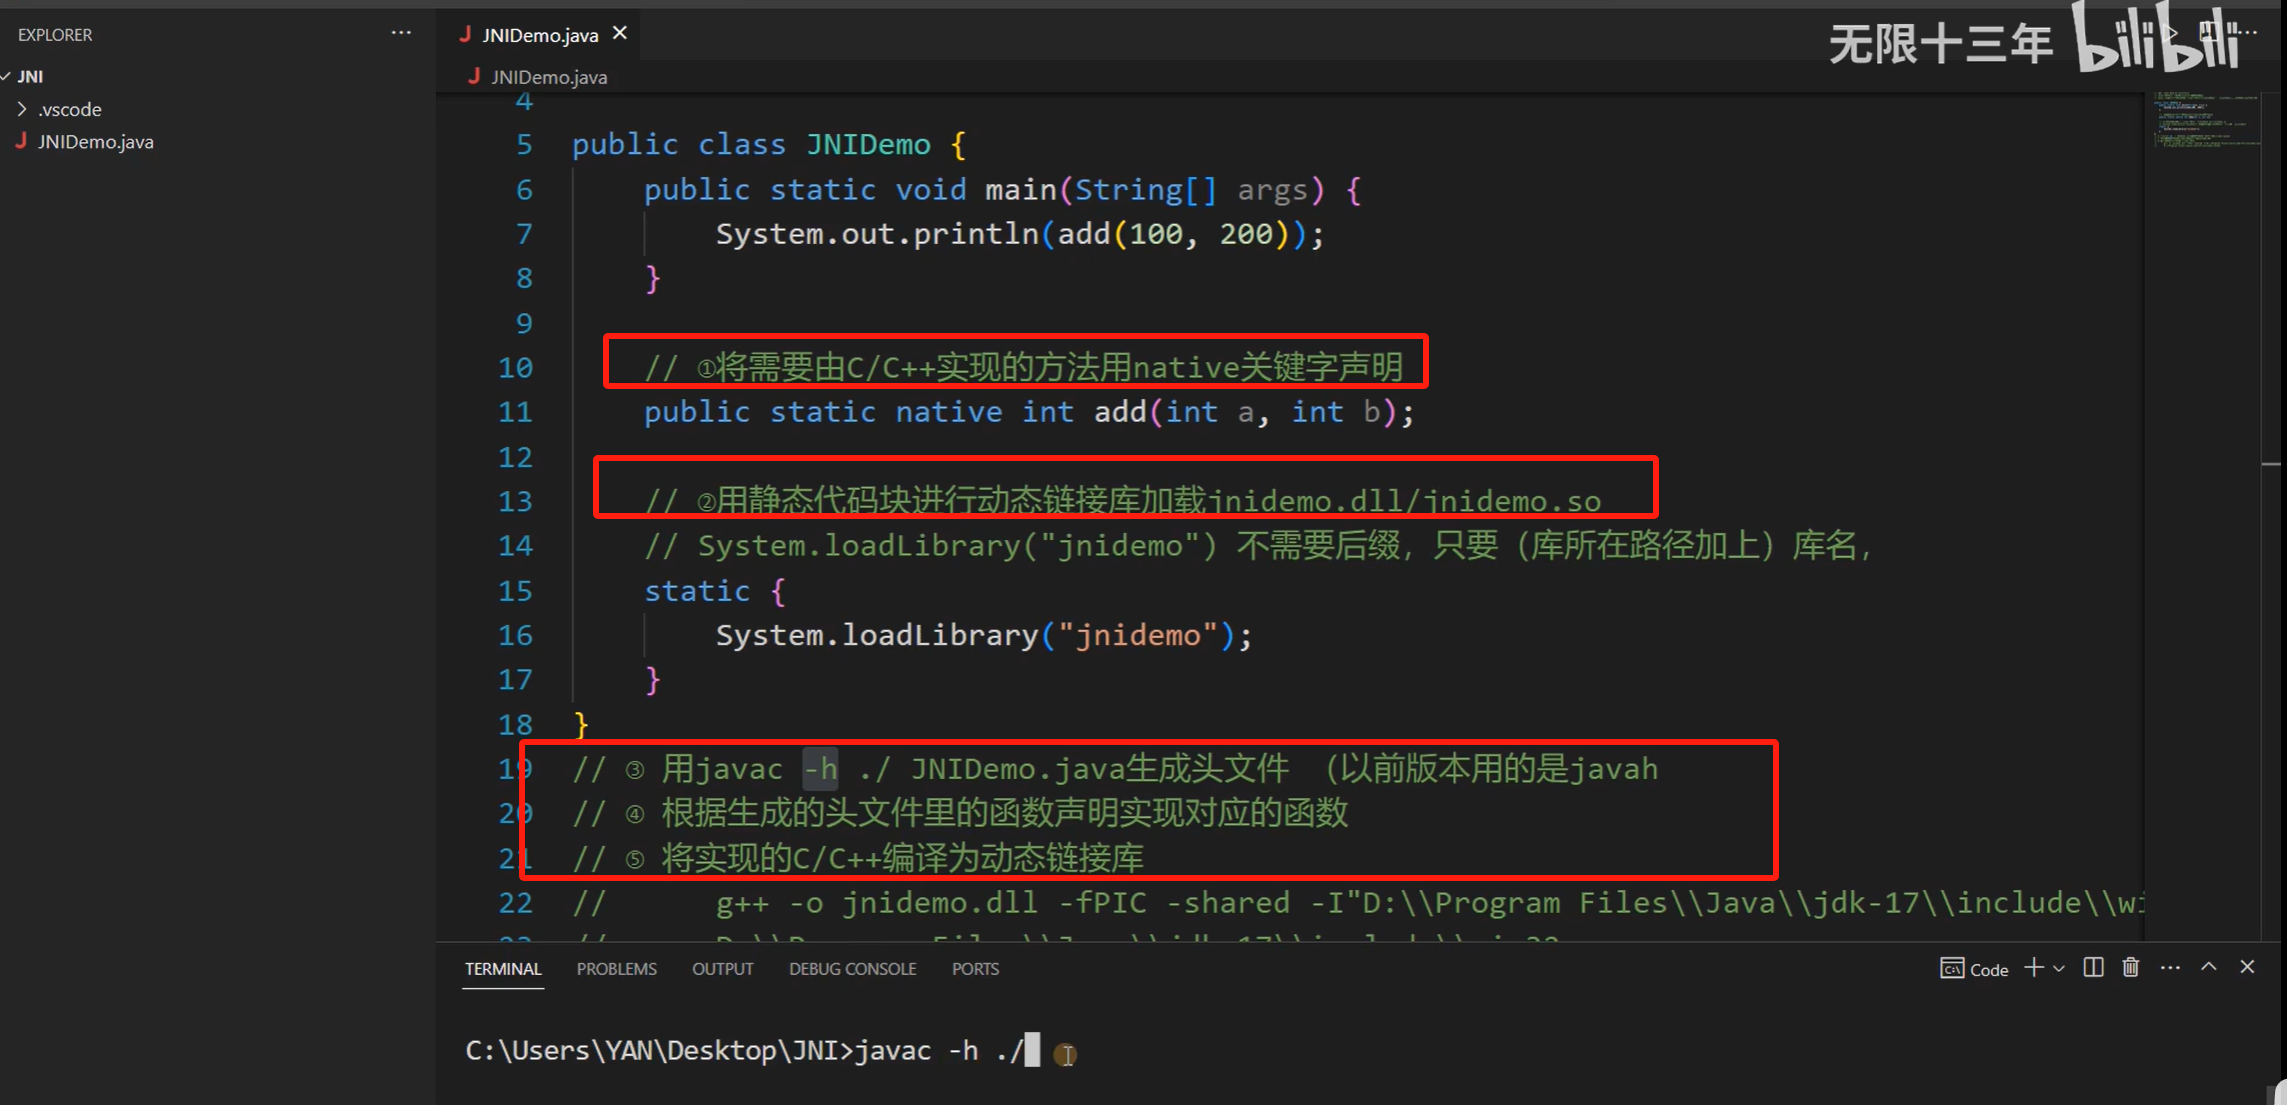Open terminal panel more actions ellipsis
Viewport: 2287px width, 1105px height.
[2170, 968]
